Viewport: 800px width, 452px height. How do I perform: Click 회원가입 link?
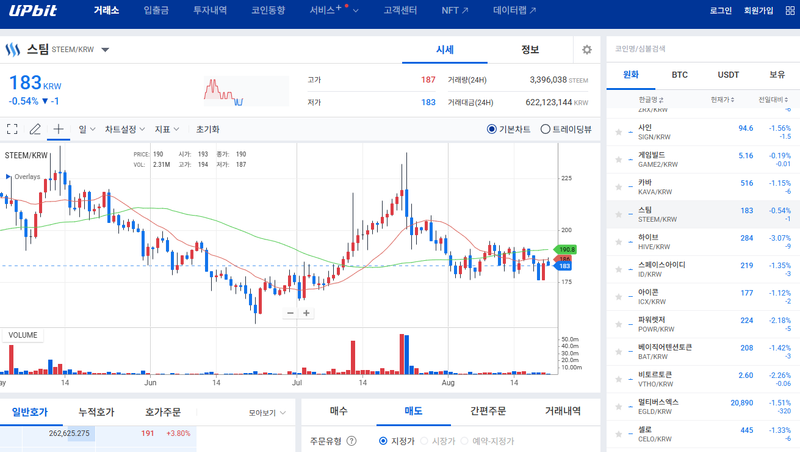758,10
